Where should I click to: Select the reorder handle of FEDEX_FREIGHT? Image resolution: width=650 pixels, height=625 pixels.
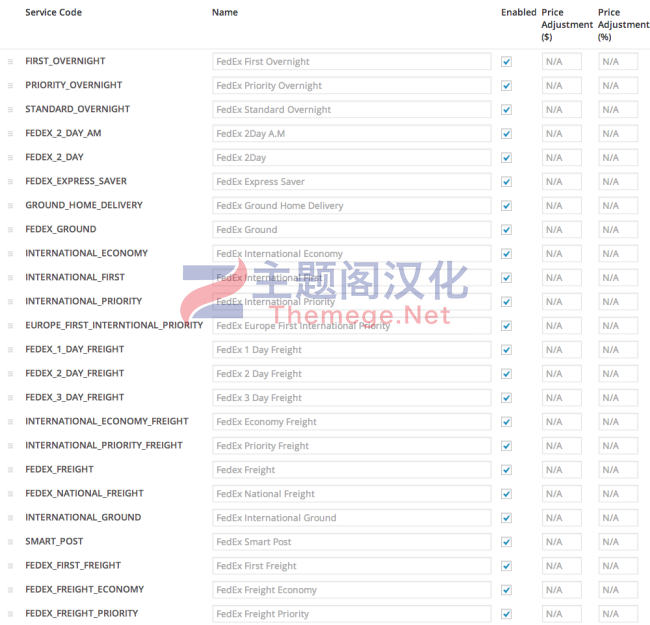[x=10, y=470]
